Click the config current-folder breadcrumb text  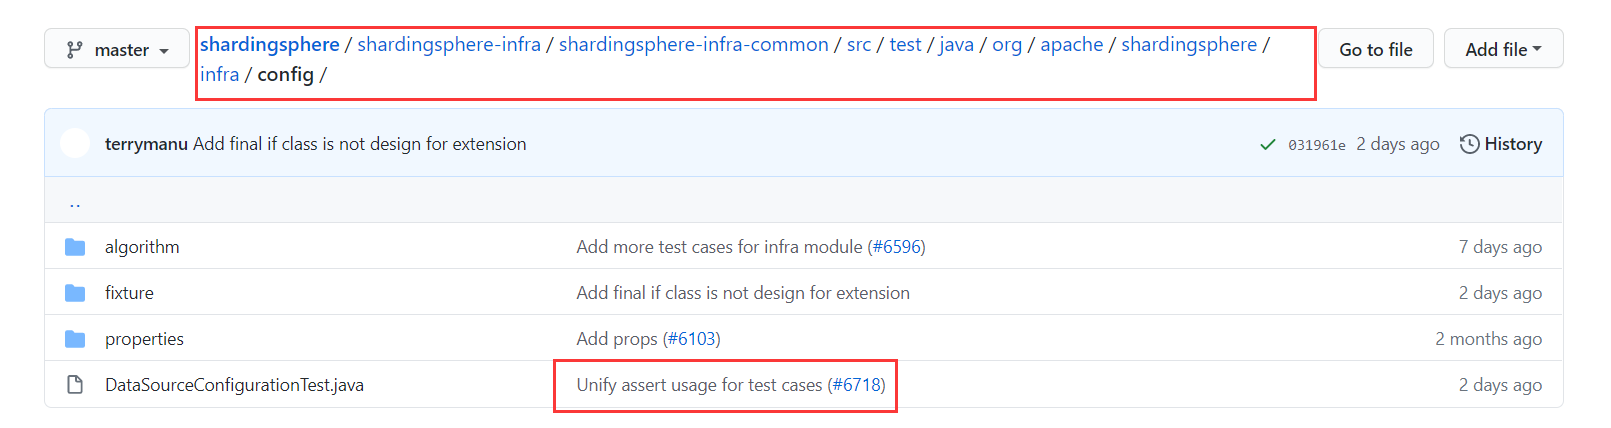coord(286,74)
